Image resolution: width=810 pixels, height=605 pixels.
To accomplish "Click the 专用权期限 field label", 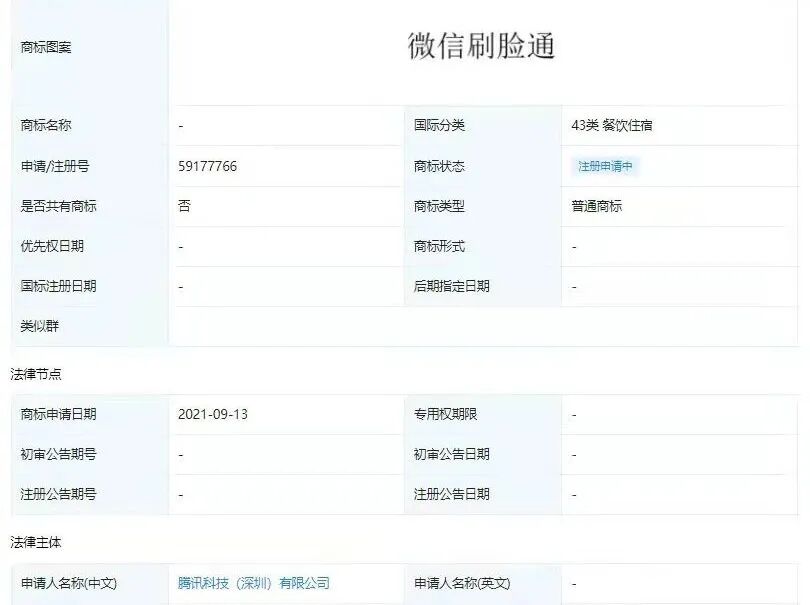I will (x=445, y=414).
